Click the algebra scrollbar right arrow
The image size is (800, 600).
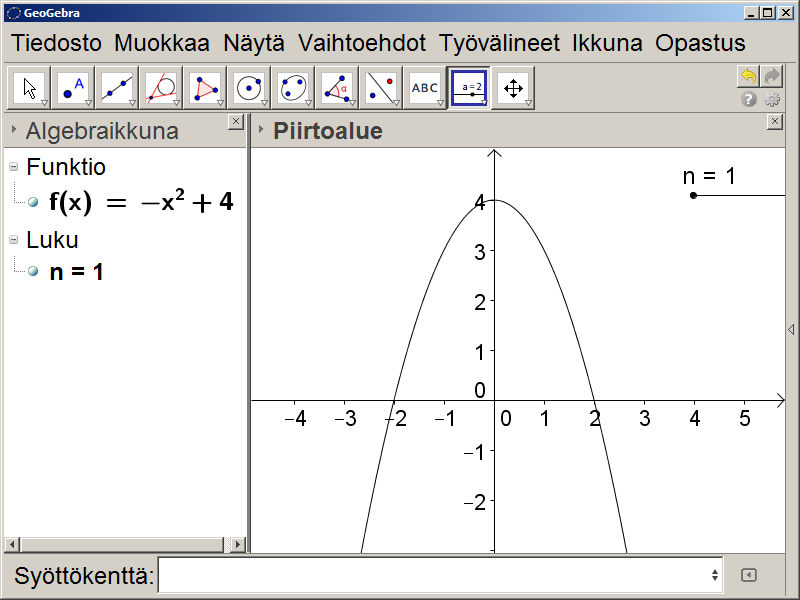pos(237,545)
